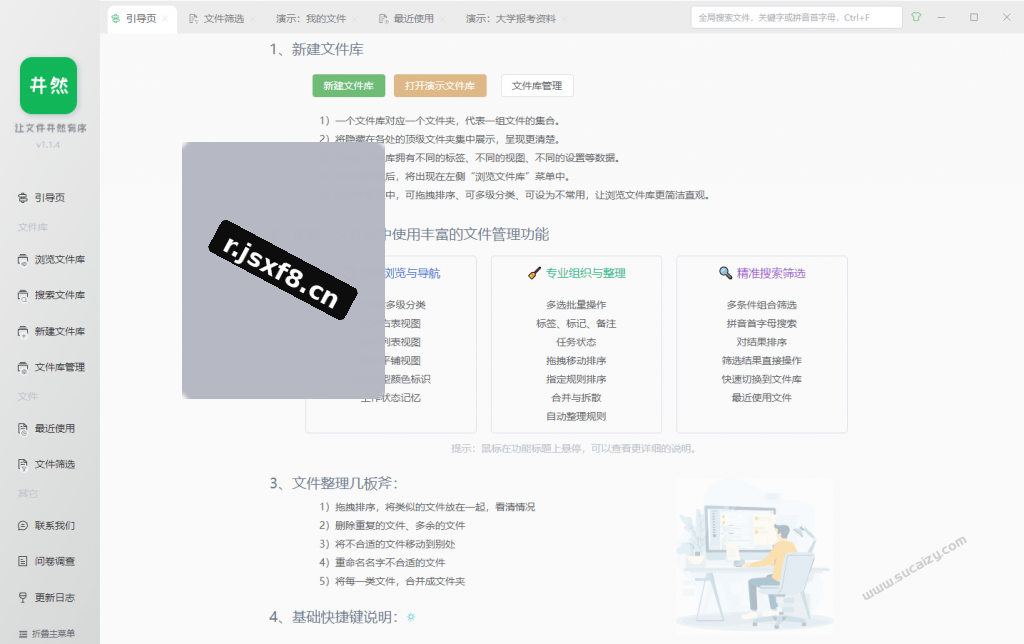Switch to the 演示:大学报考资料 tab
The width and height of the screenshot is (1024, 644).
511,19
